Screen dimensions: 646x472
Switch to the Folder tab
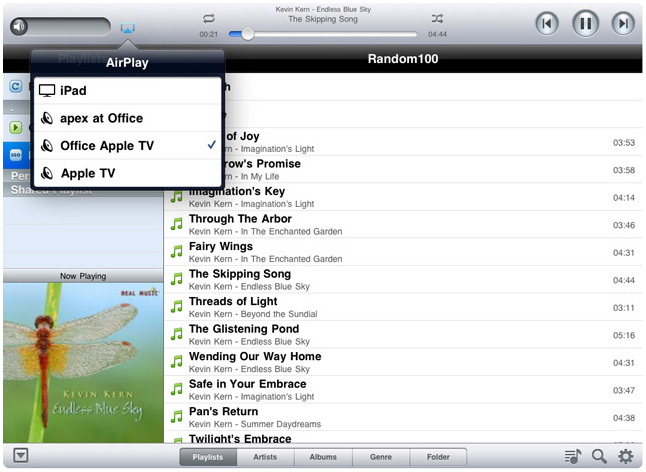438,457
